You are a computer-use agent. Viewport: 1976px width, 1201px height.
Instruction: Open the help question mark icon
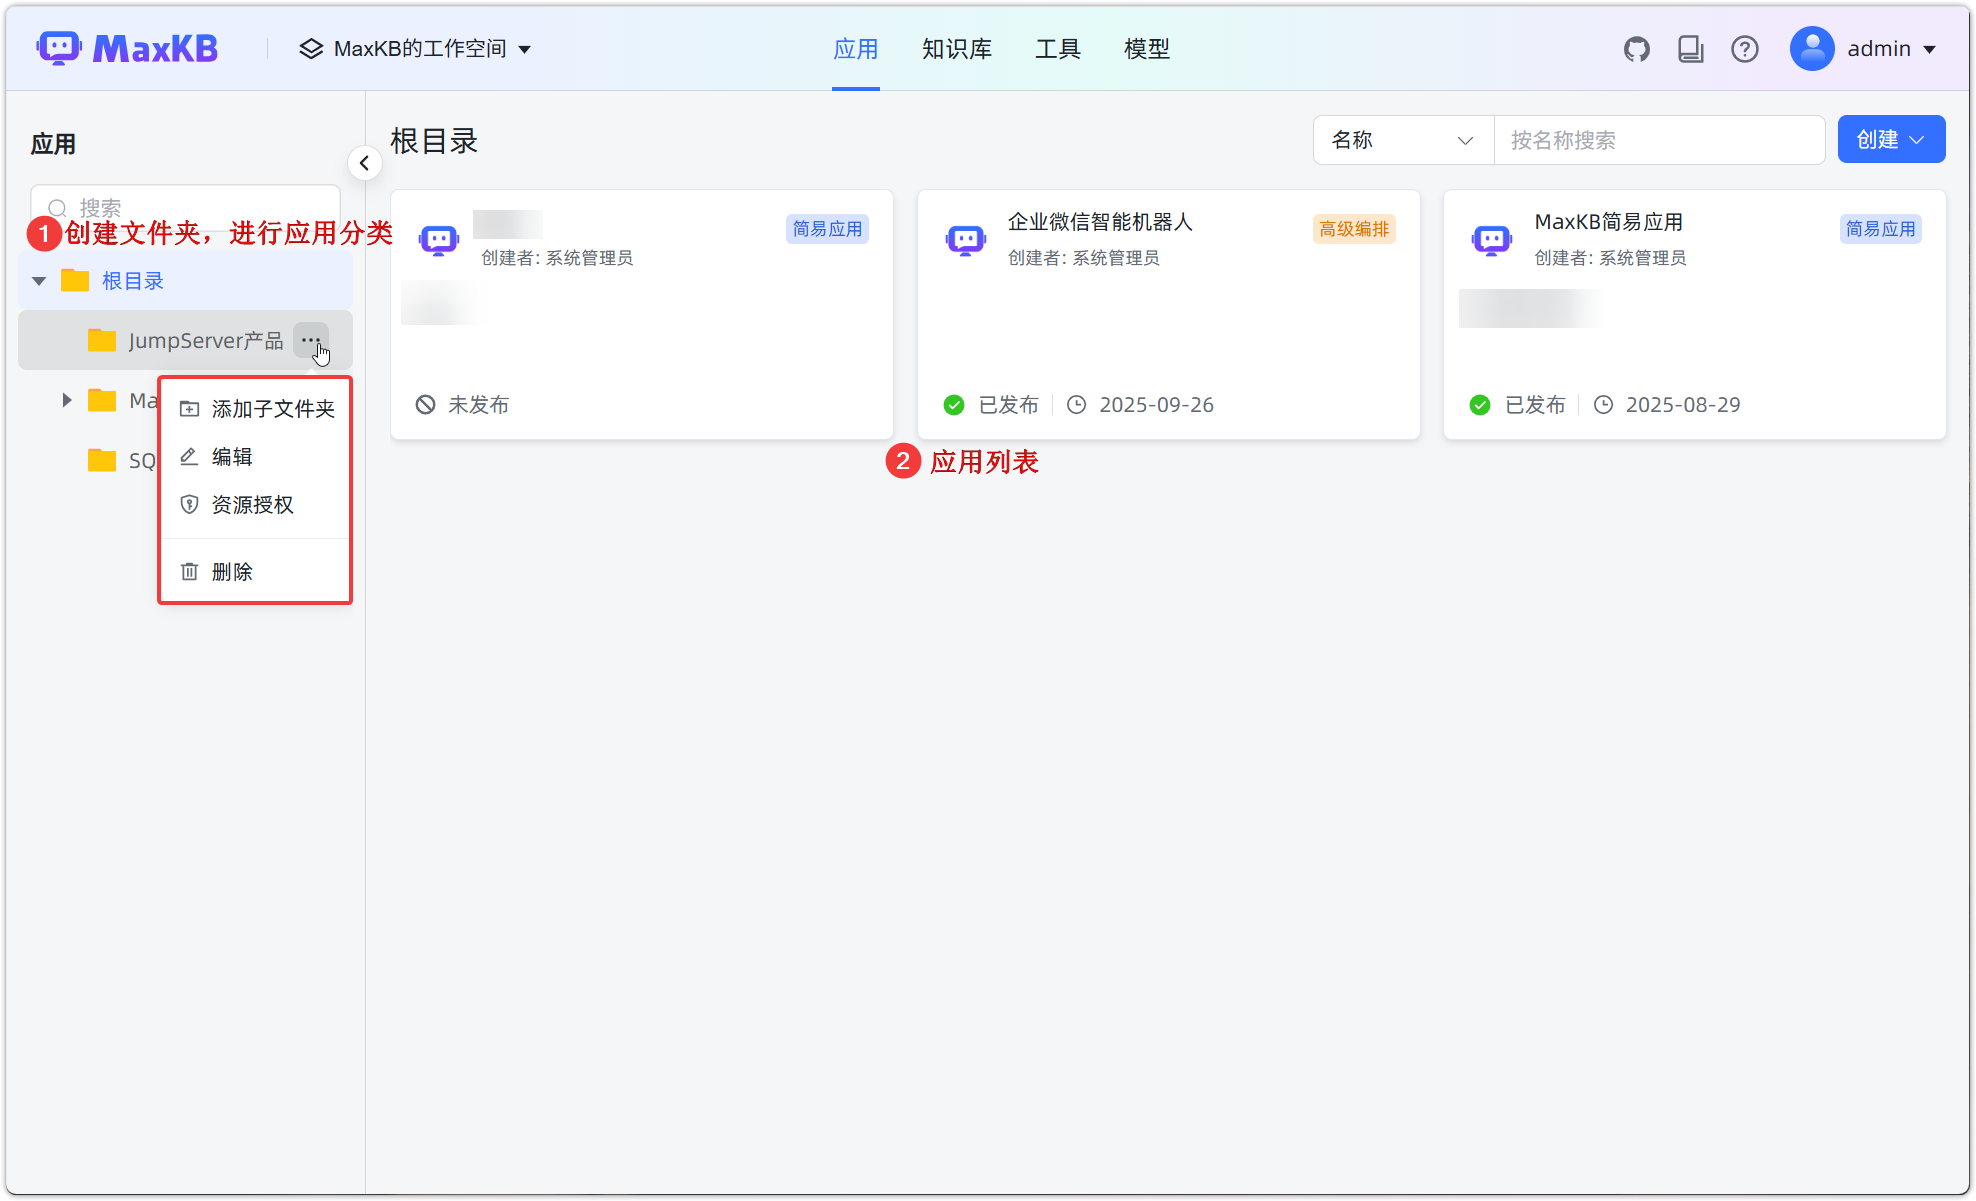tap(1744, 48)
